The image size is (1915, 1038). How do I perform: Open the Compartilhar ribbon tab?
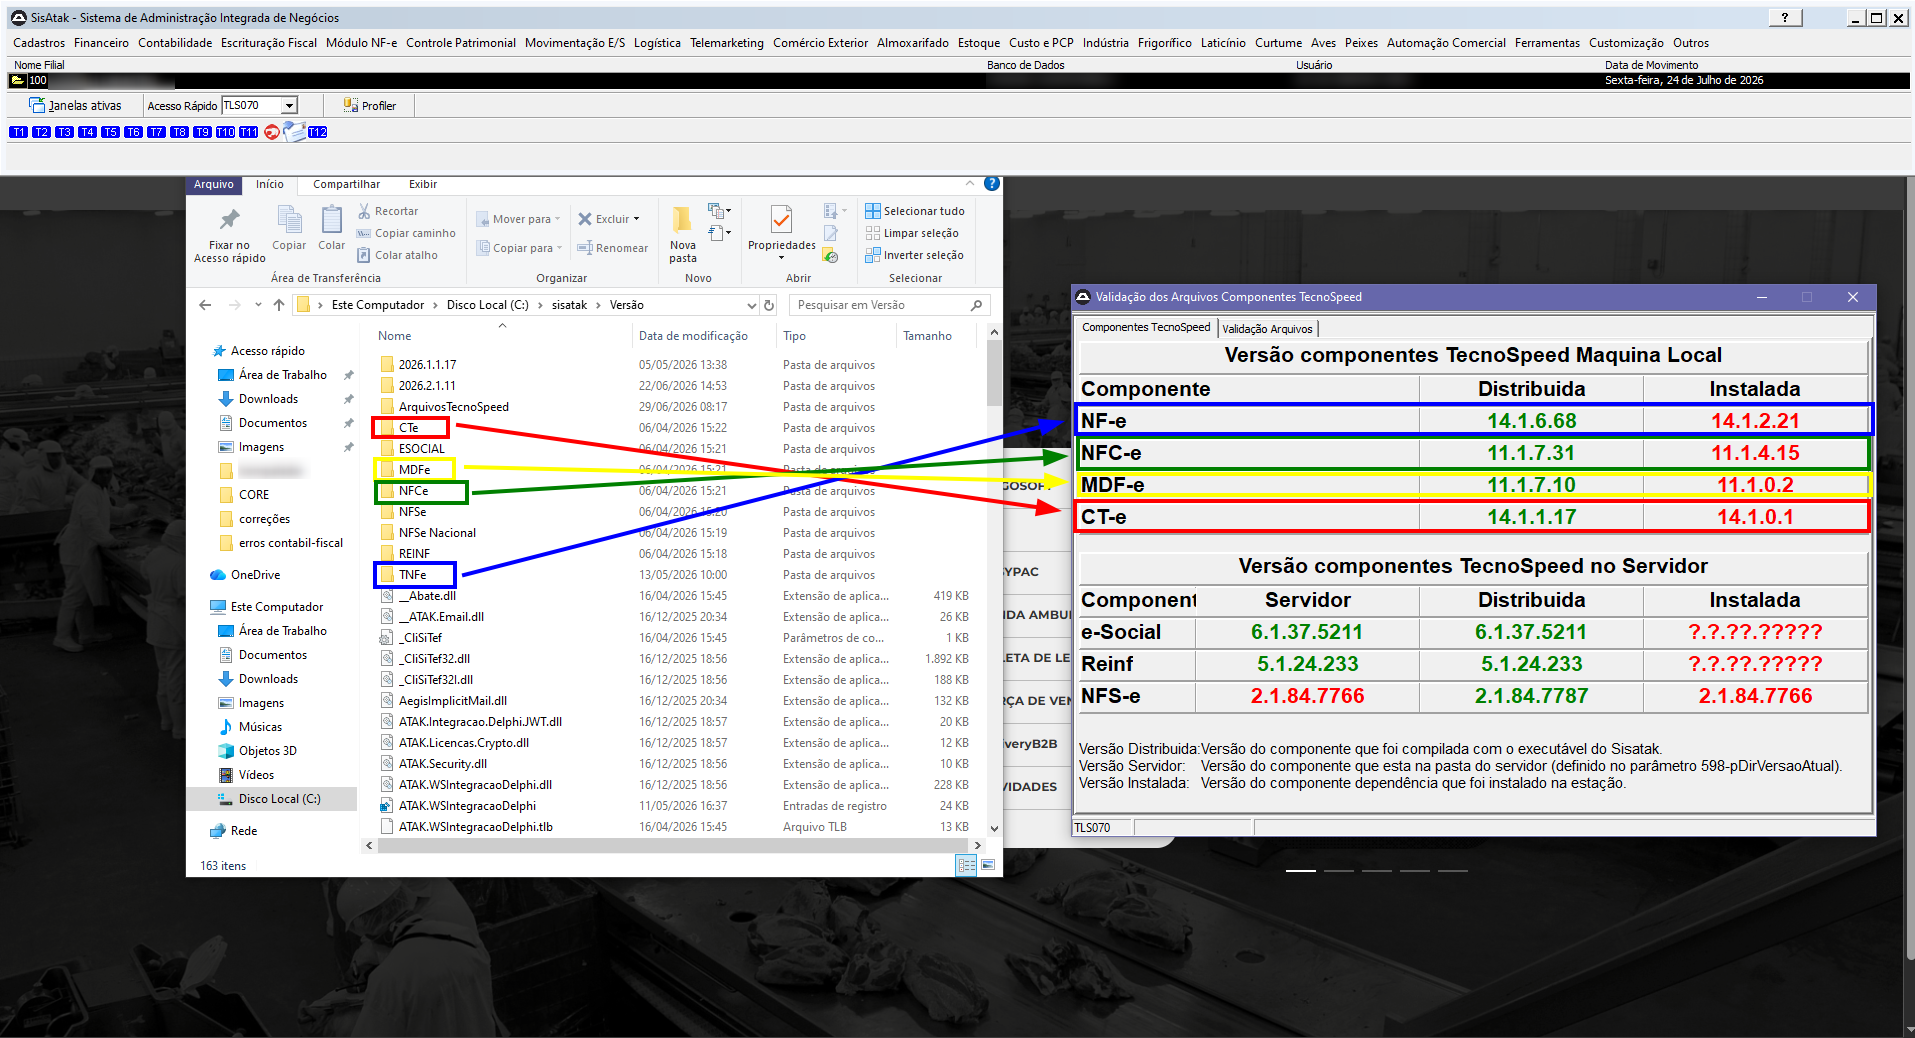[x=346, y=184]
